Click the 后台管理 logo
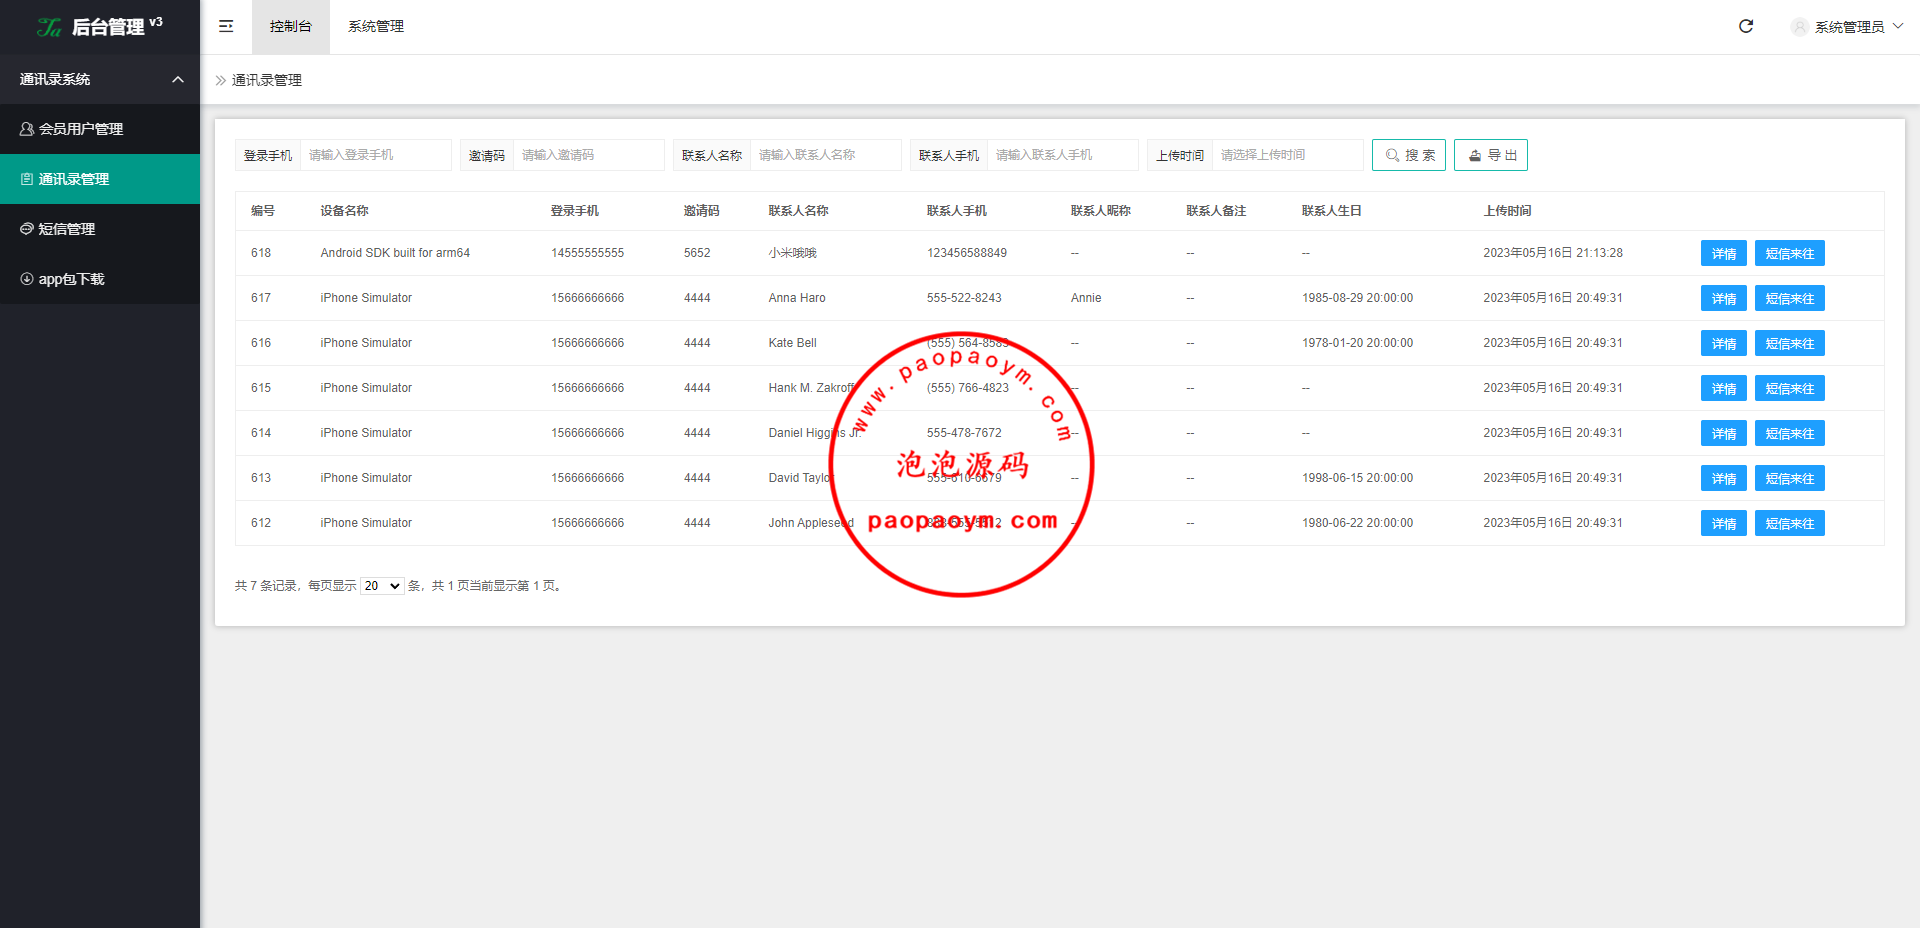The image size is (1920, 928). [x=99, y=27]
